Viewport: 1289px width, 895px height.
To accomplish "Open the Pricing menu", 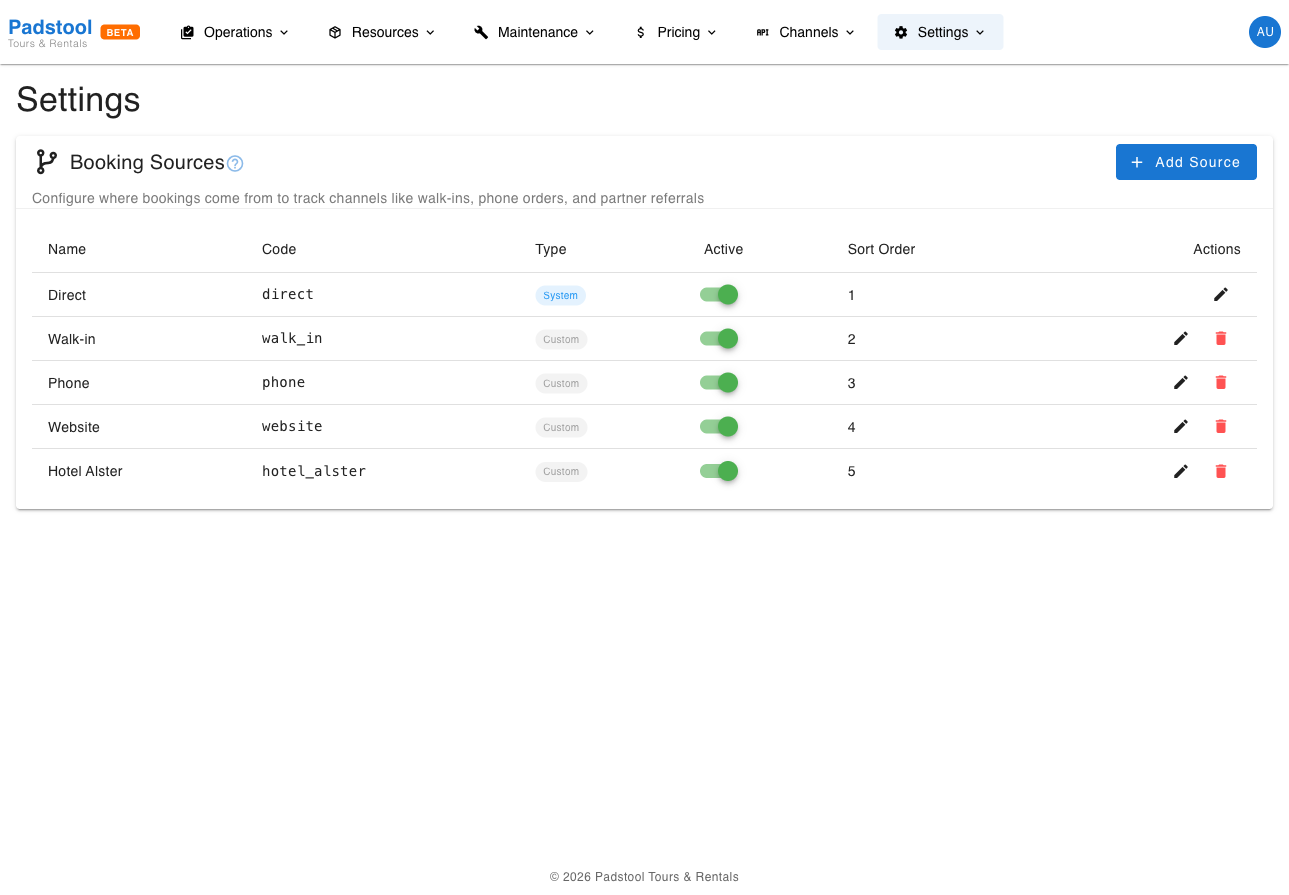I will point(676,32).
